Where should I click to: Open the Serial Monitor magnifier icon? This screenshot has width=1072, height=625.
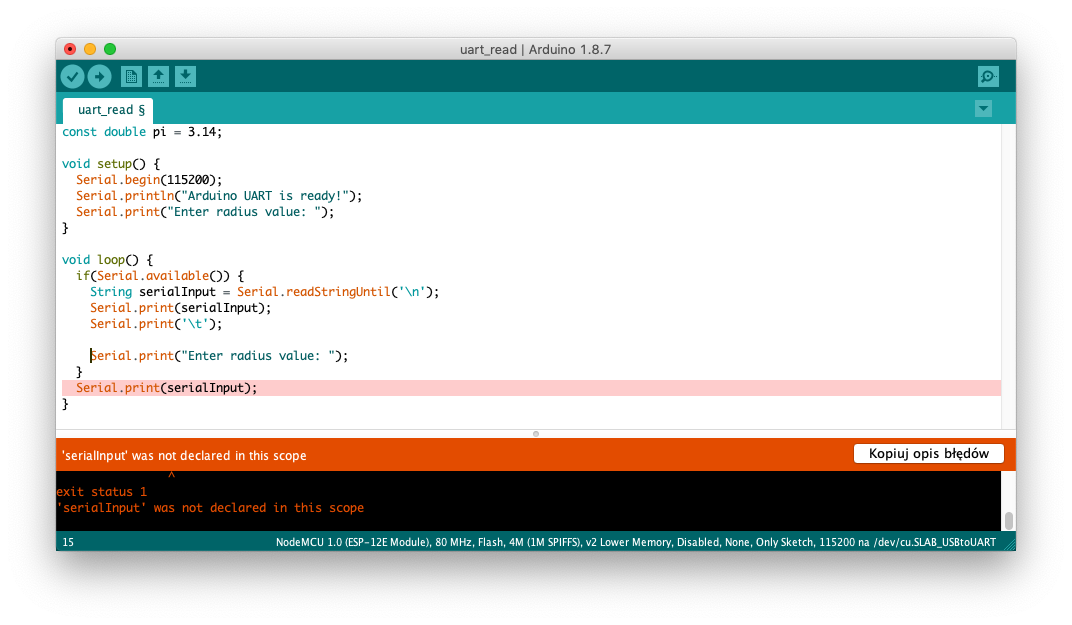click(x=988, y=77)
